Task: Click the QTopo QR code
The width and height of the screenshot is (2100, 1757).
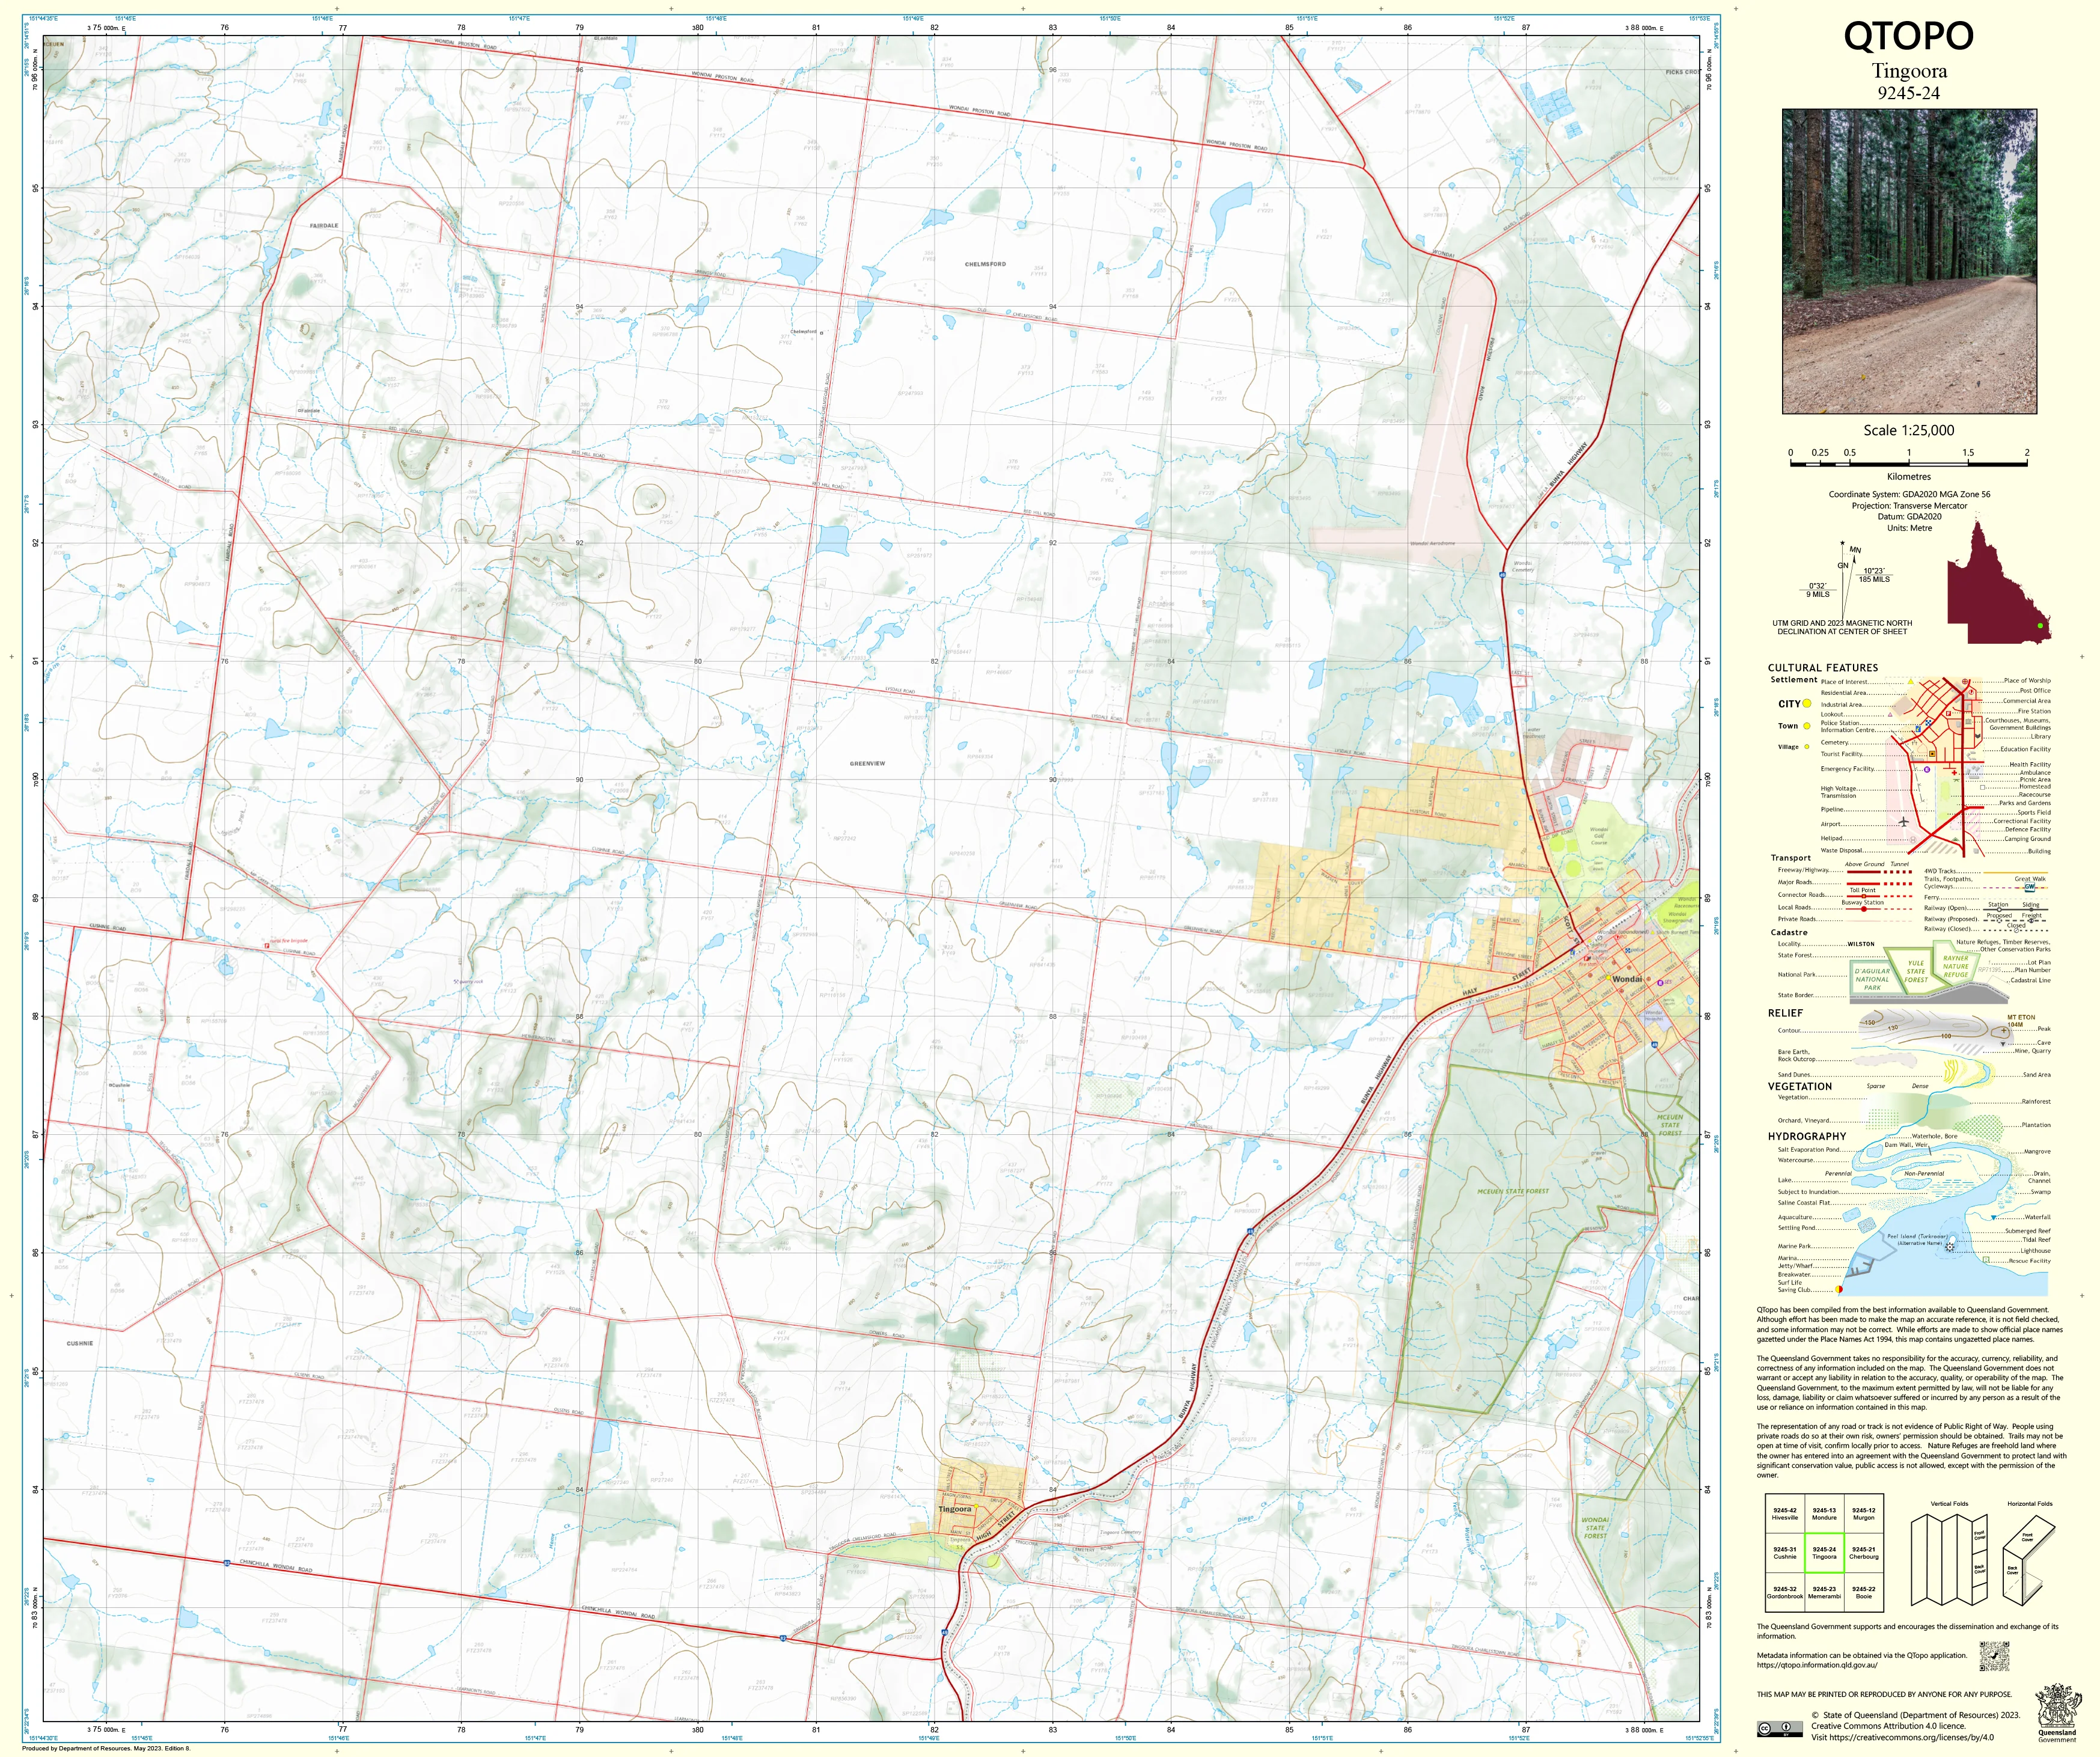Action: [1994, 1656]
